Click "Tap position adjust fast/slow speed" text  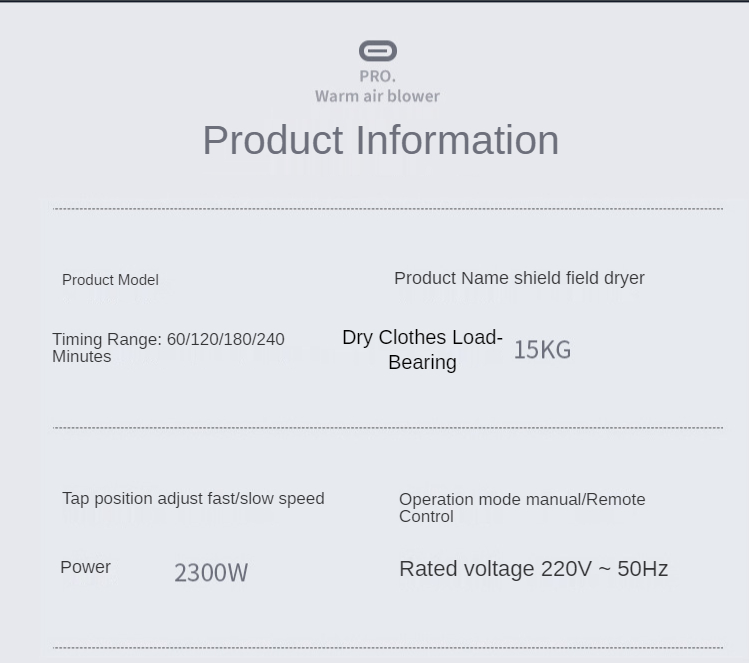pyautogui.click(x=193, y=498)
